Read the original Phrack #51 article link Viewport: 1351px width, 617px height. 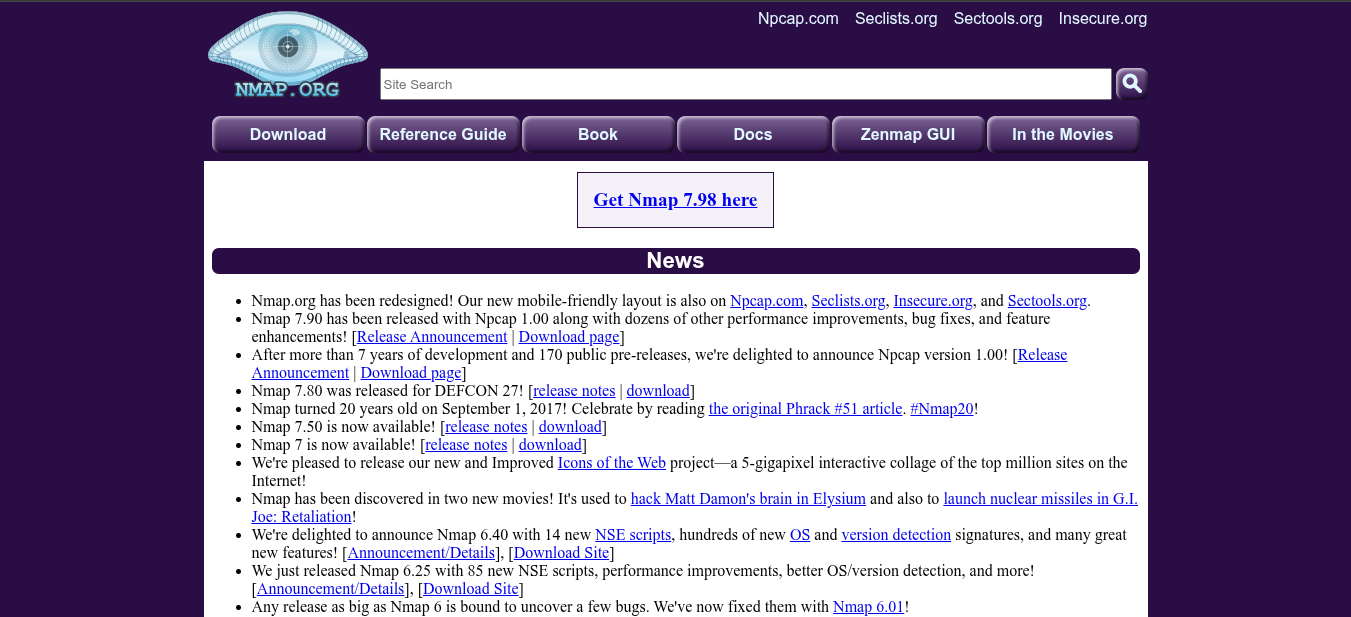[805, 409]
